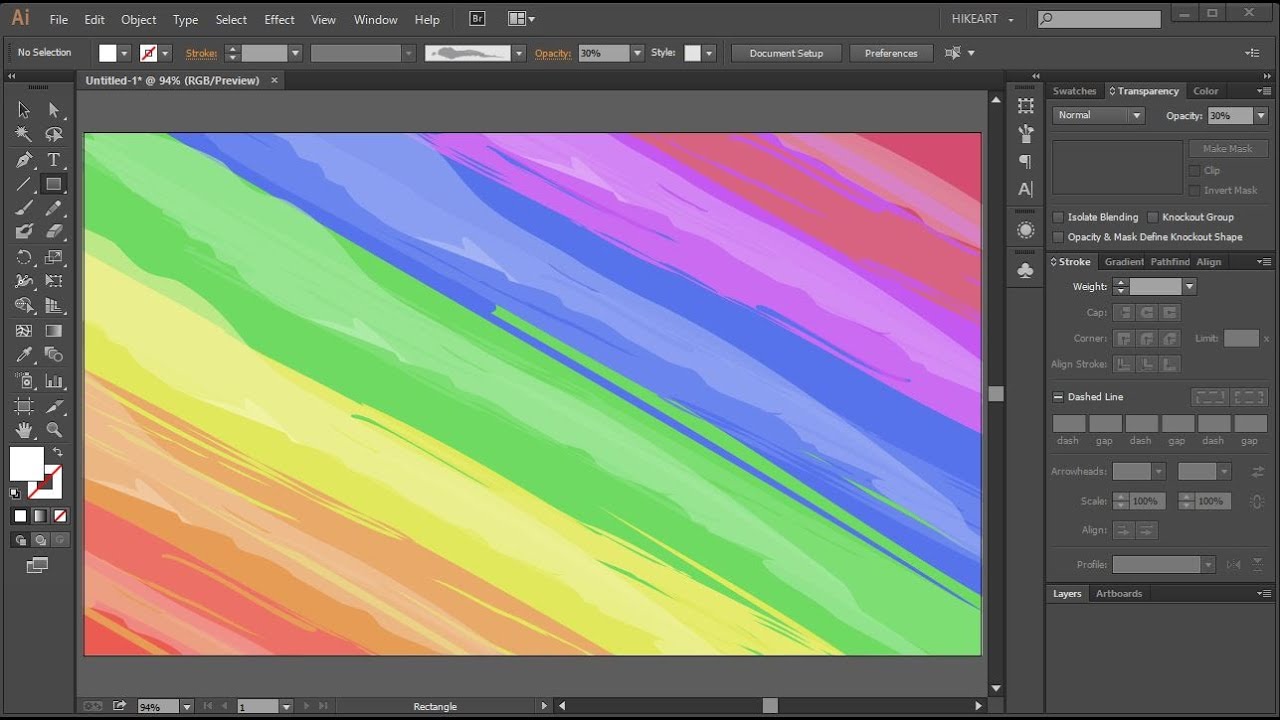The height and width of the screenshot is (720, 1280).
Task: Activate the Scale tool
Action: pos(54,257)
